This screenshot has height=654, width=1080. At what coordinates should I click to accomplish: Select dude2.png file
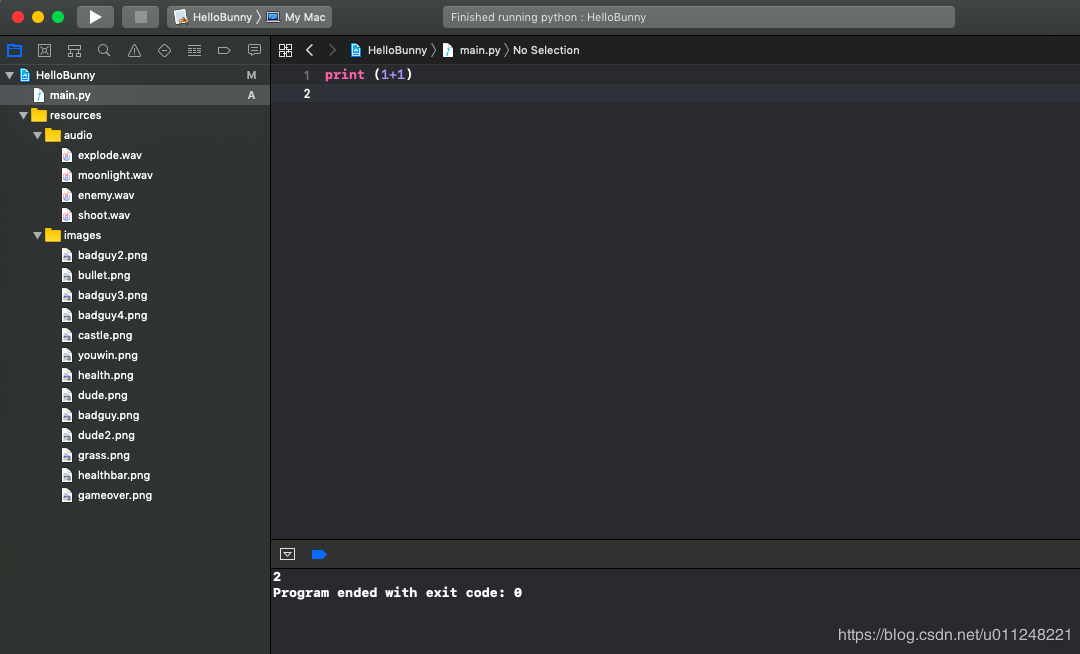(x=135, y=434)
